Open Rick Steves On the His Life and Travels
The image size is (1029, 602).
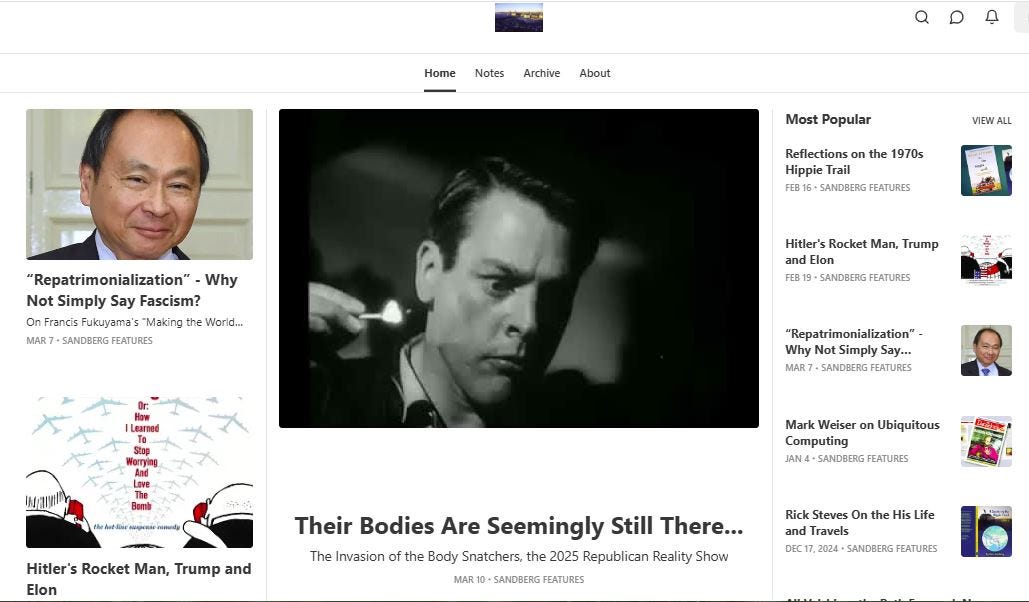[860, 523]
